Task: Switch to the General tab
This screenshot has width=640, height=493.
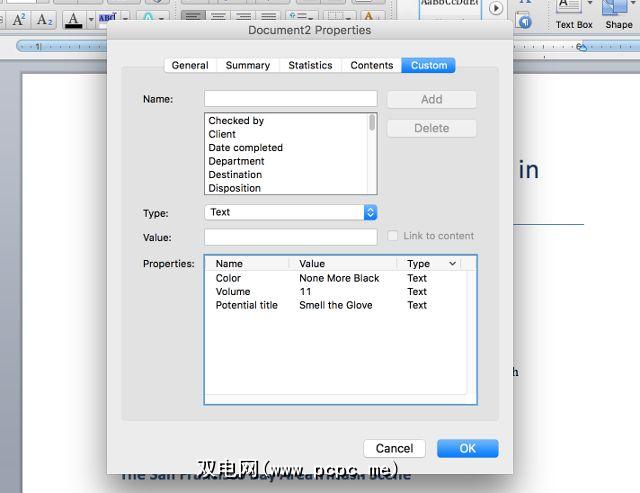Action: coord(190,65)
